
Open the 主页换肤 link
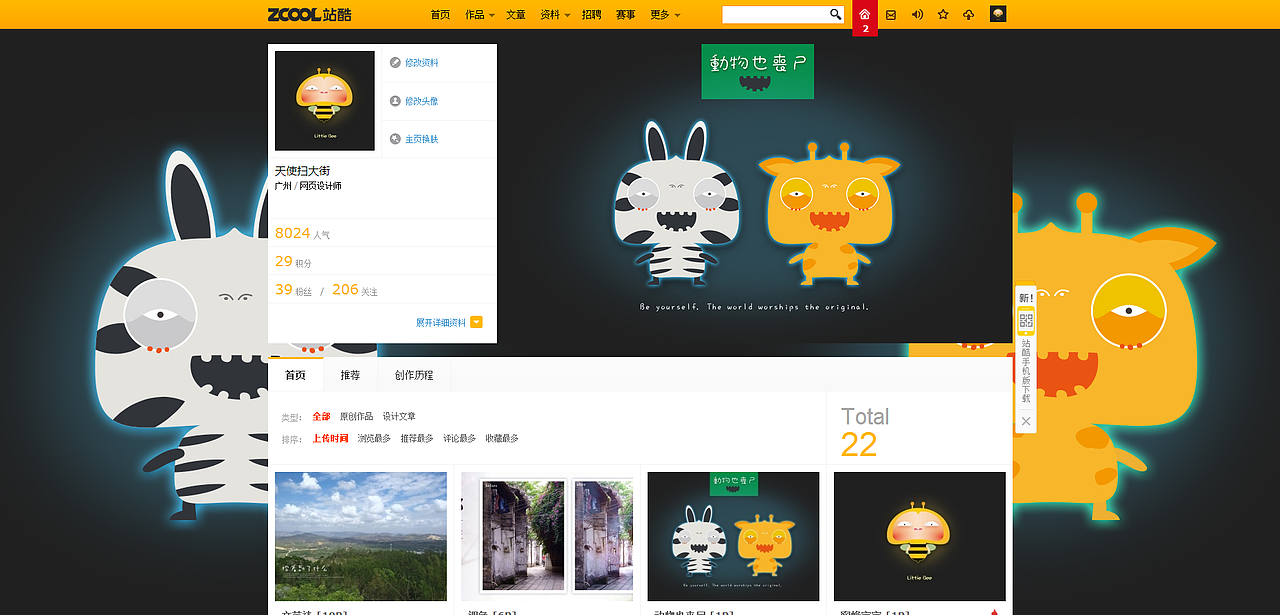coord(421,139)
